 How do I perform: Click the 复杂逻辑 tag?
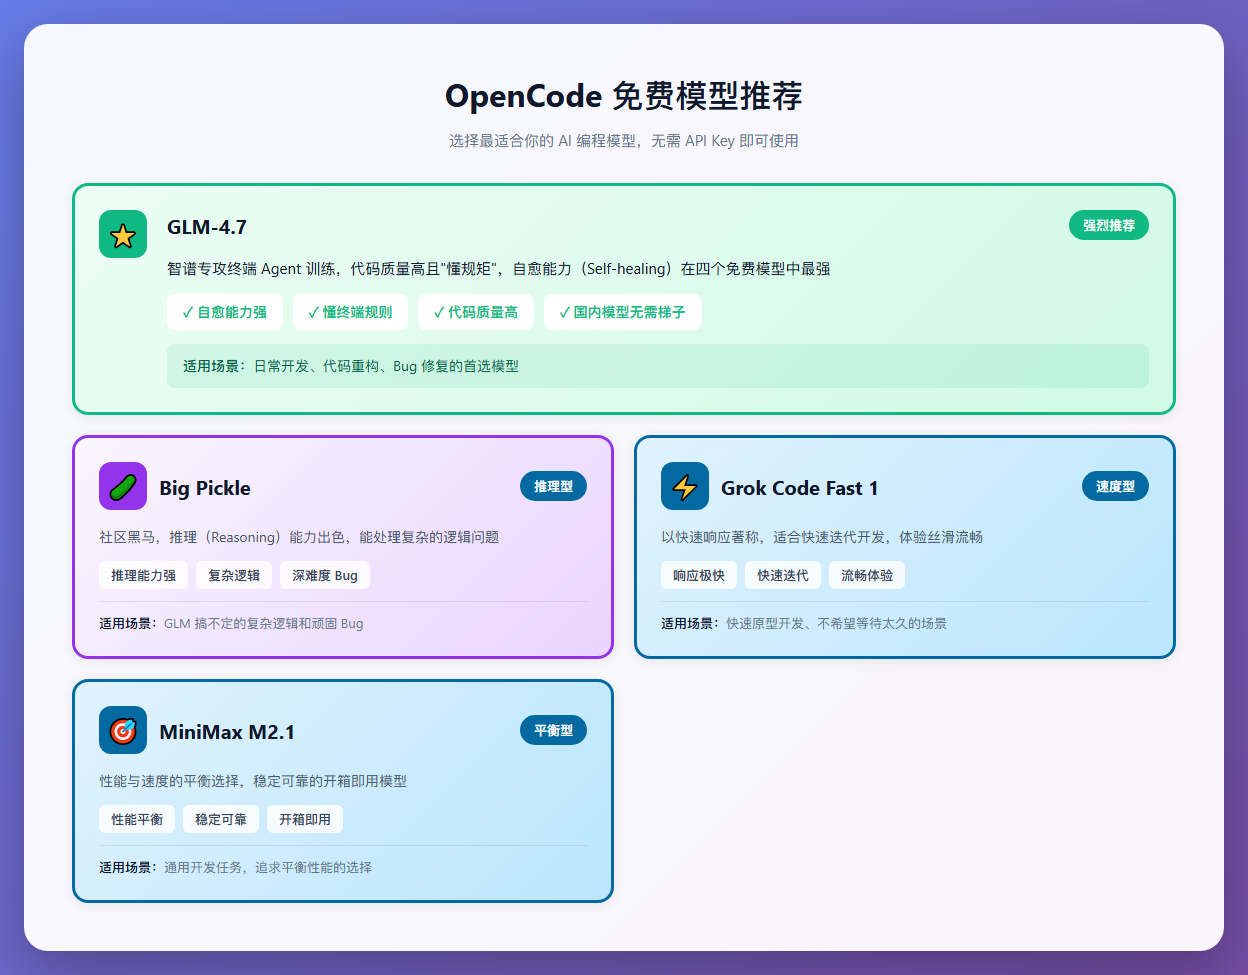(234, 575)
